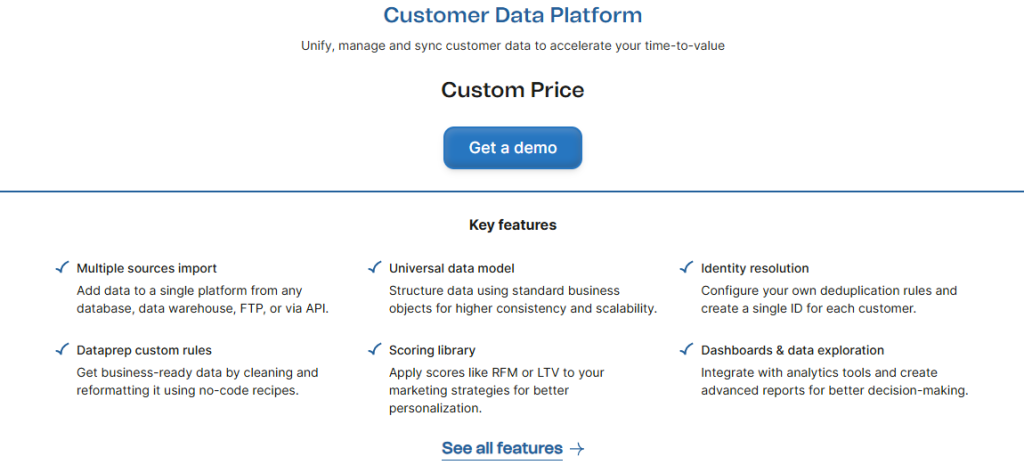
Task: Click the tagline starting 'Unify, manage and sync'
Action: coord(513,46)
